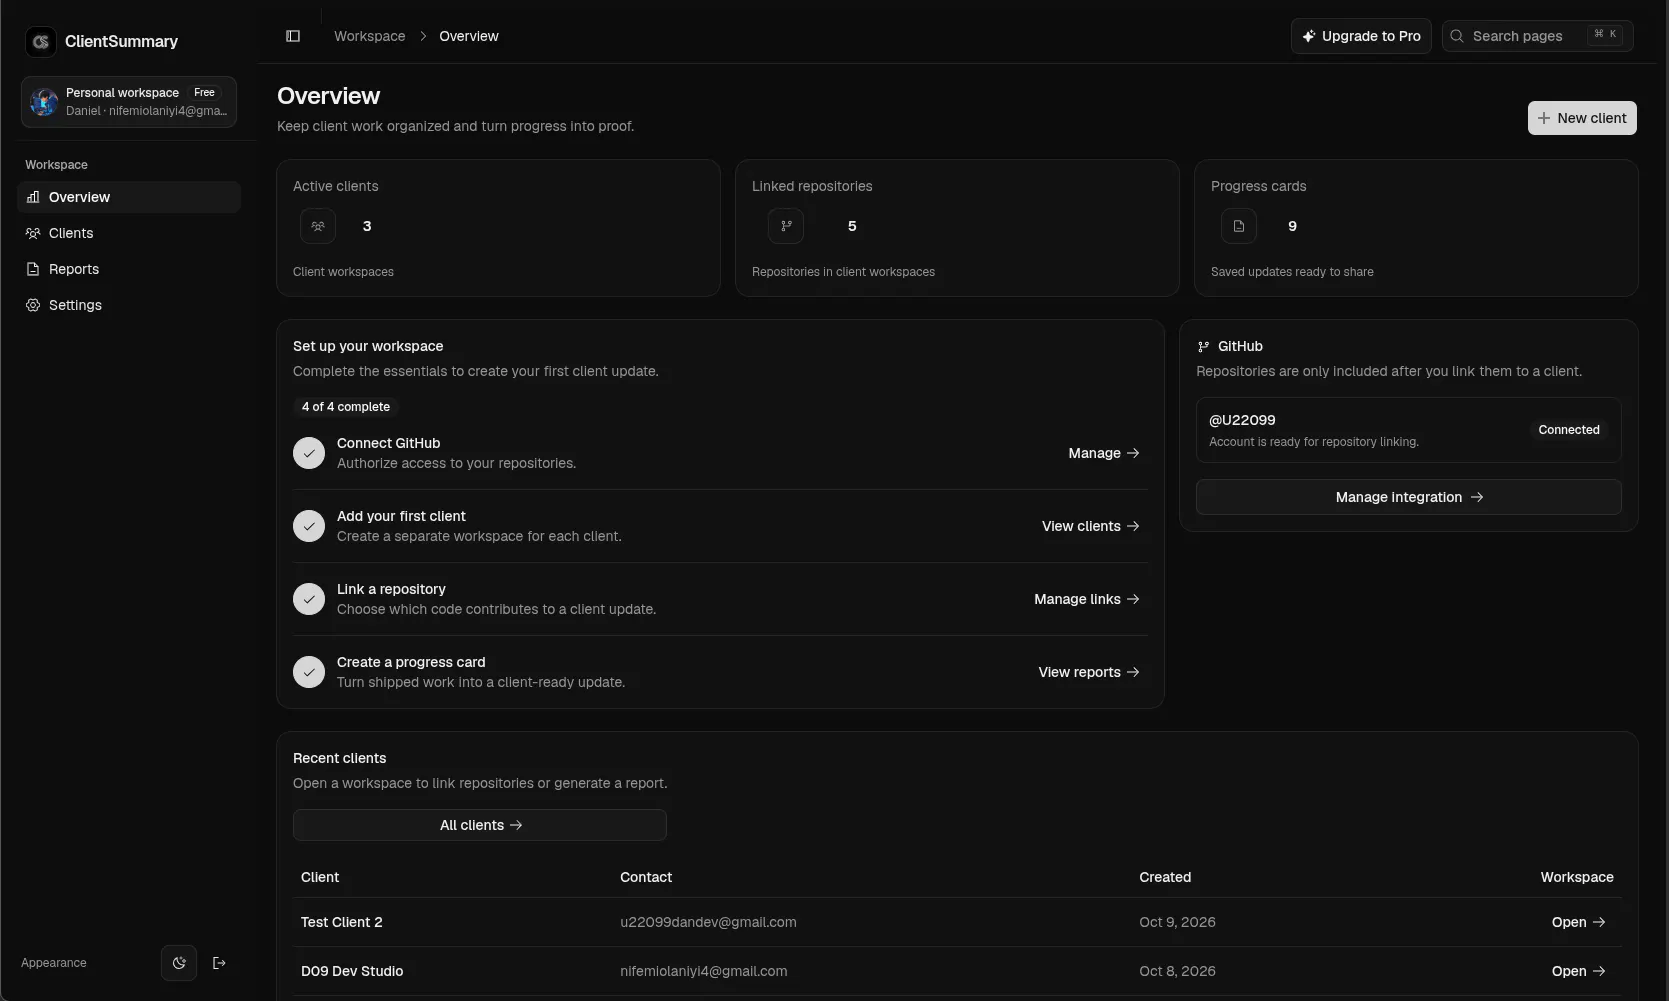Click checkmark beside Link a repository

309,599
